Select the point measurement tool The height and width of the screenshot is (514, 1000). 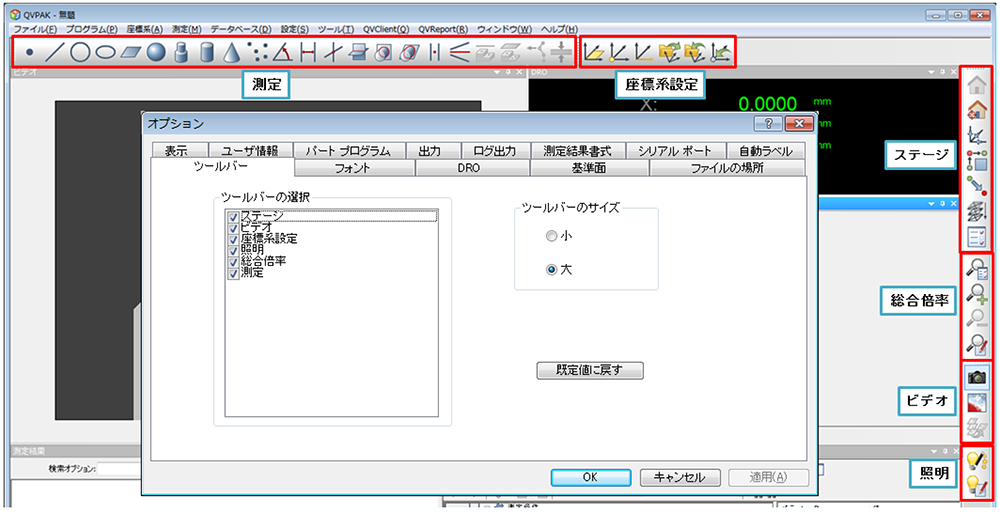pos(30,53)
